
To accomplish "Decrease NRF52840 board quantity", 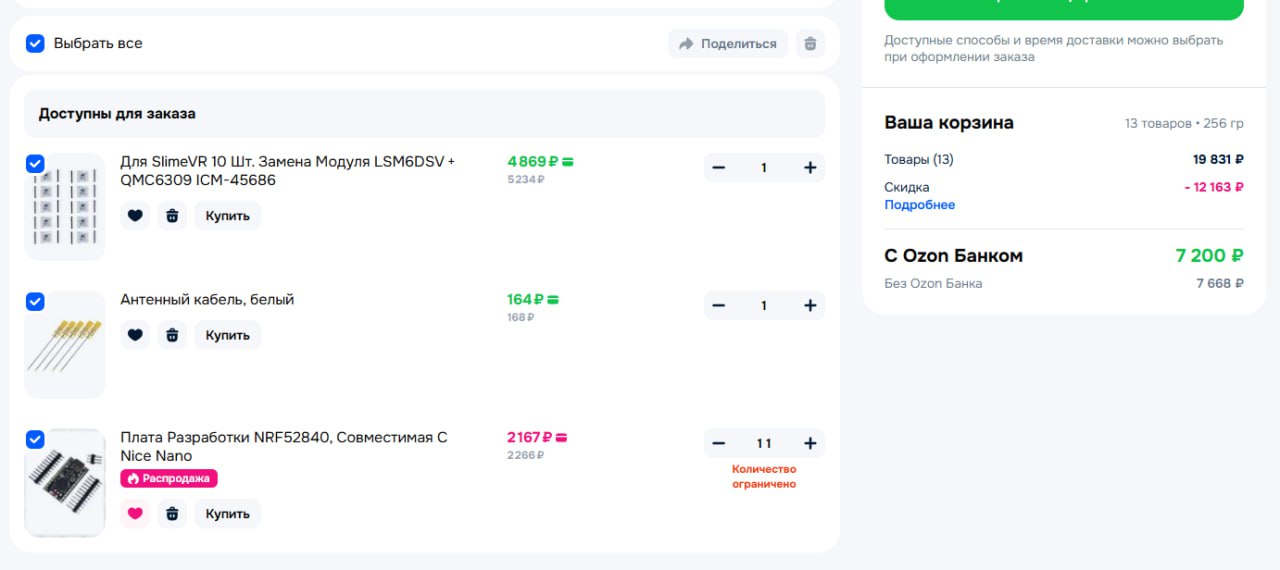I will (x=718, y=444).
